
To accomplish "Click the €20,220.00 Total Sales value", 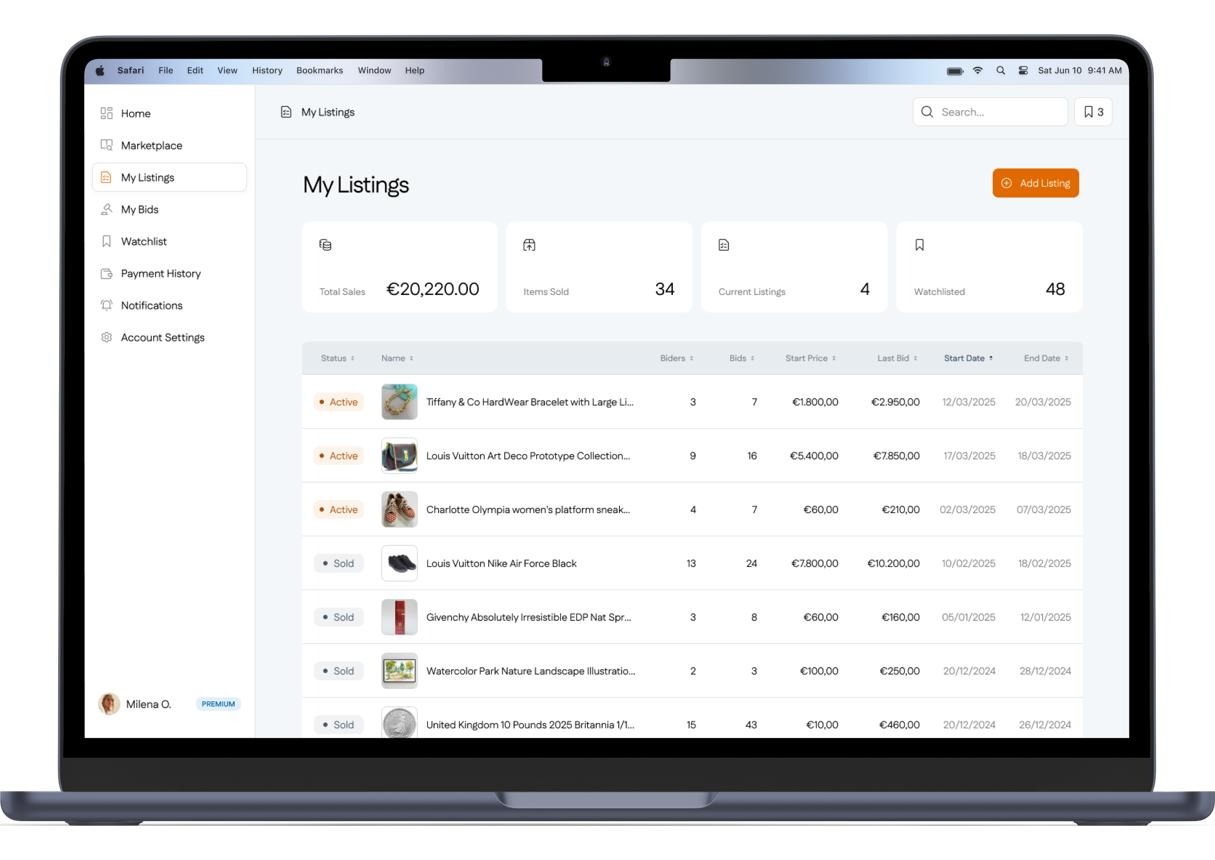I will pyautogui.click(x=432, y=289).
